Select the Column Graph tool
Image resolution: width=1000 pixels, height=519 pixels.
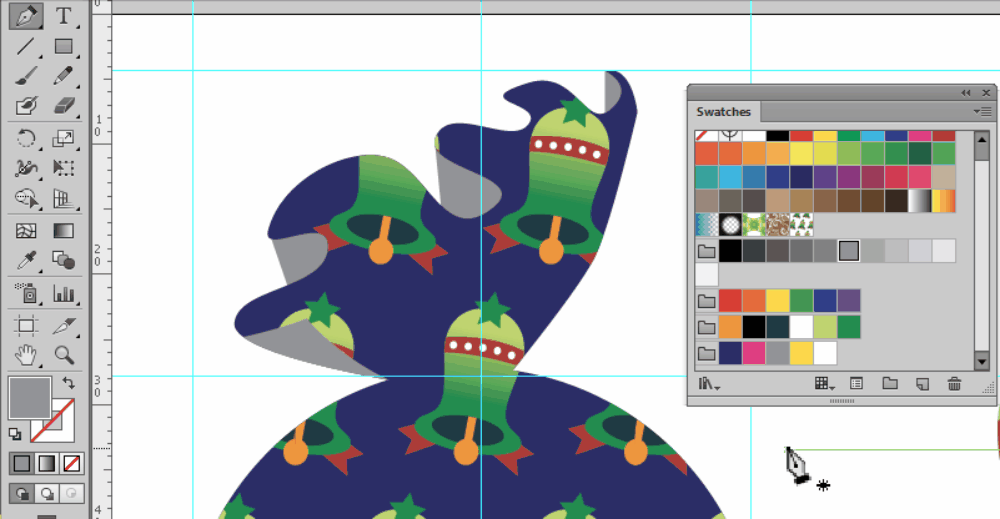(x=63, y=293)
